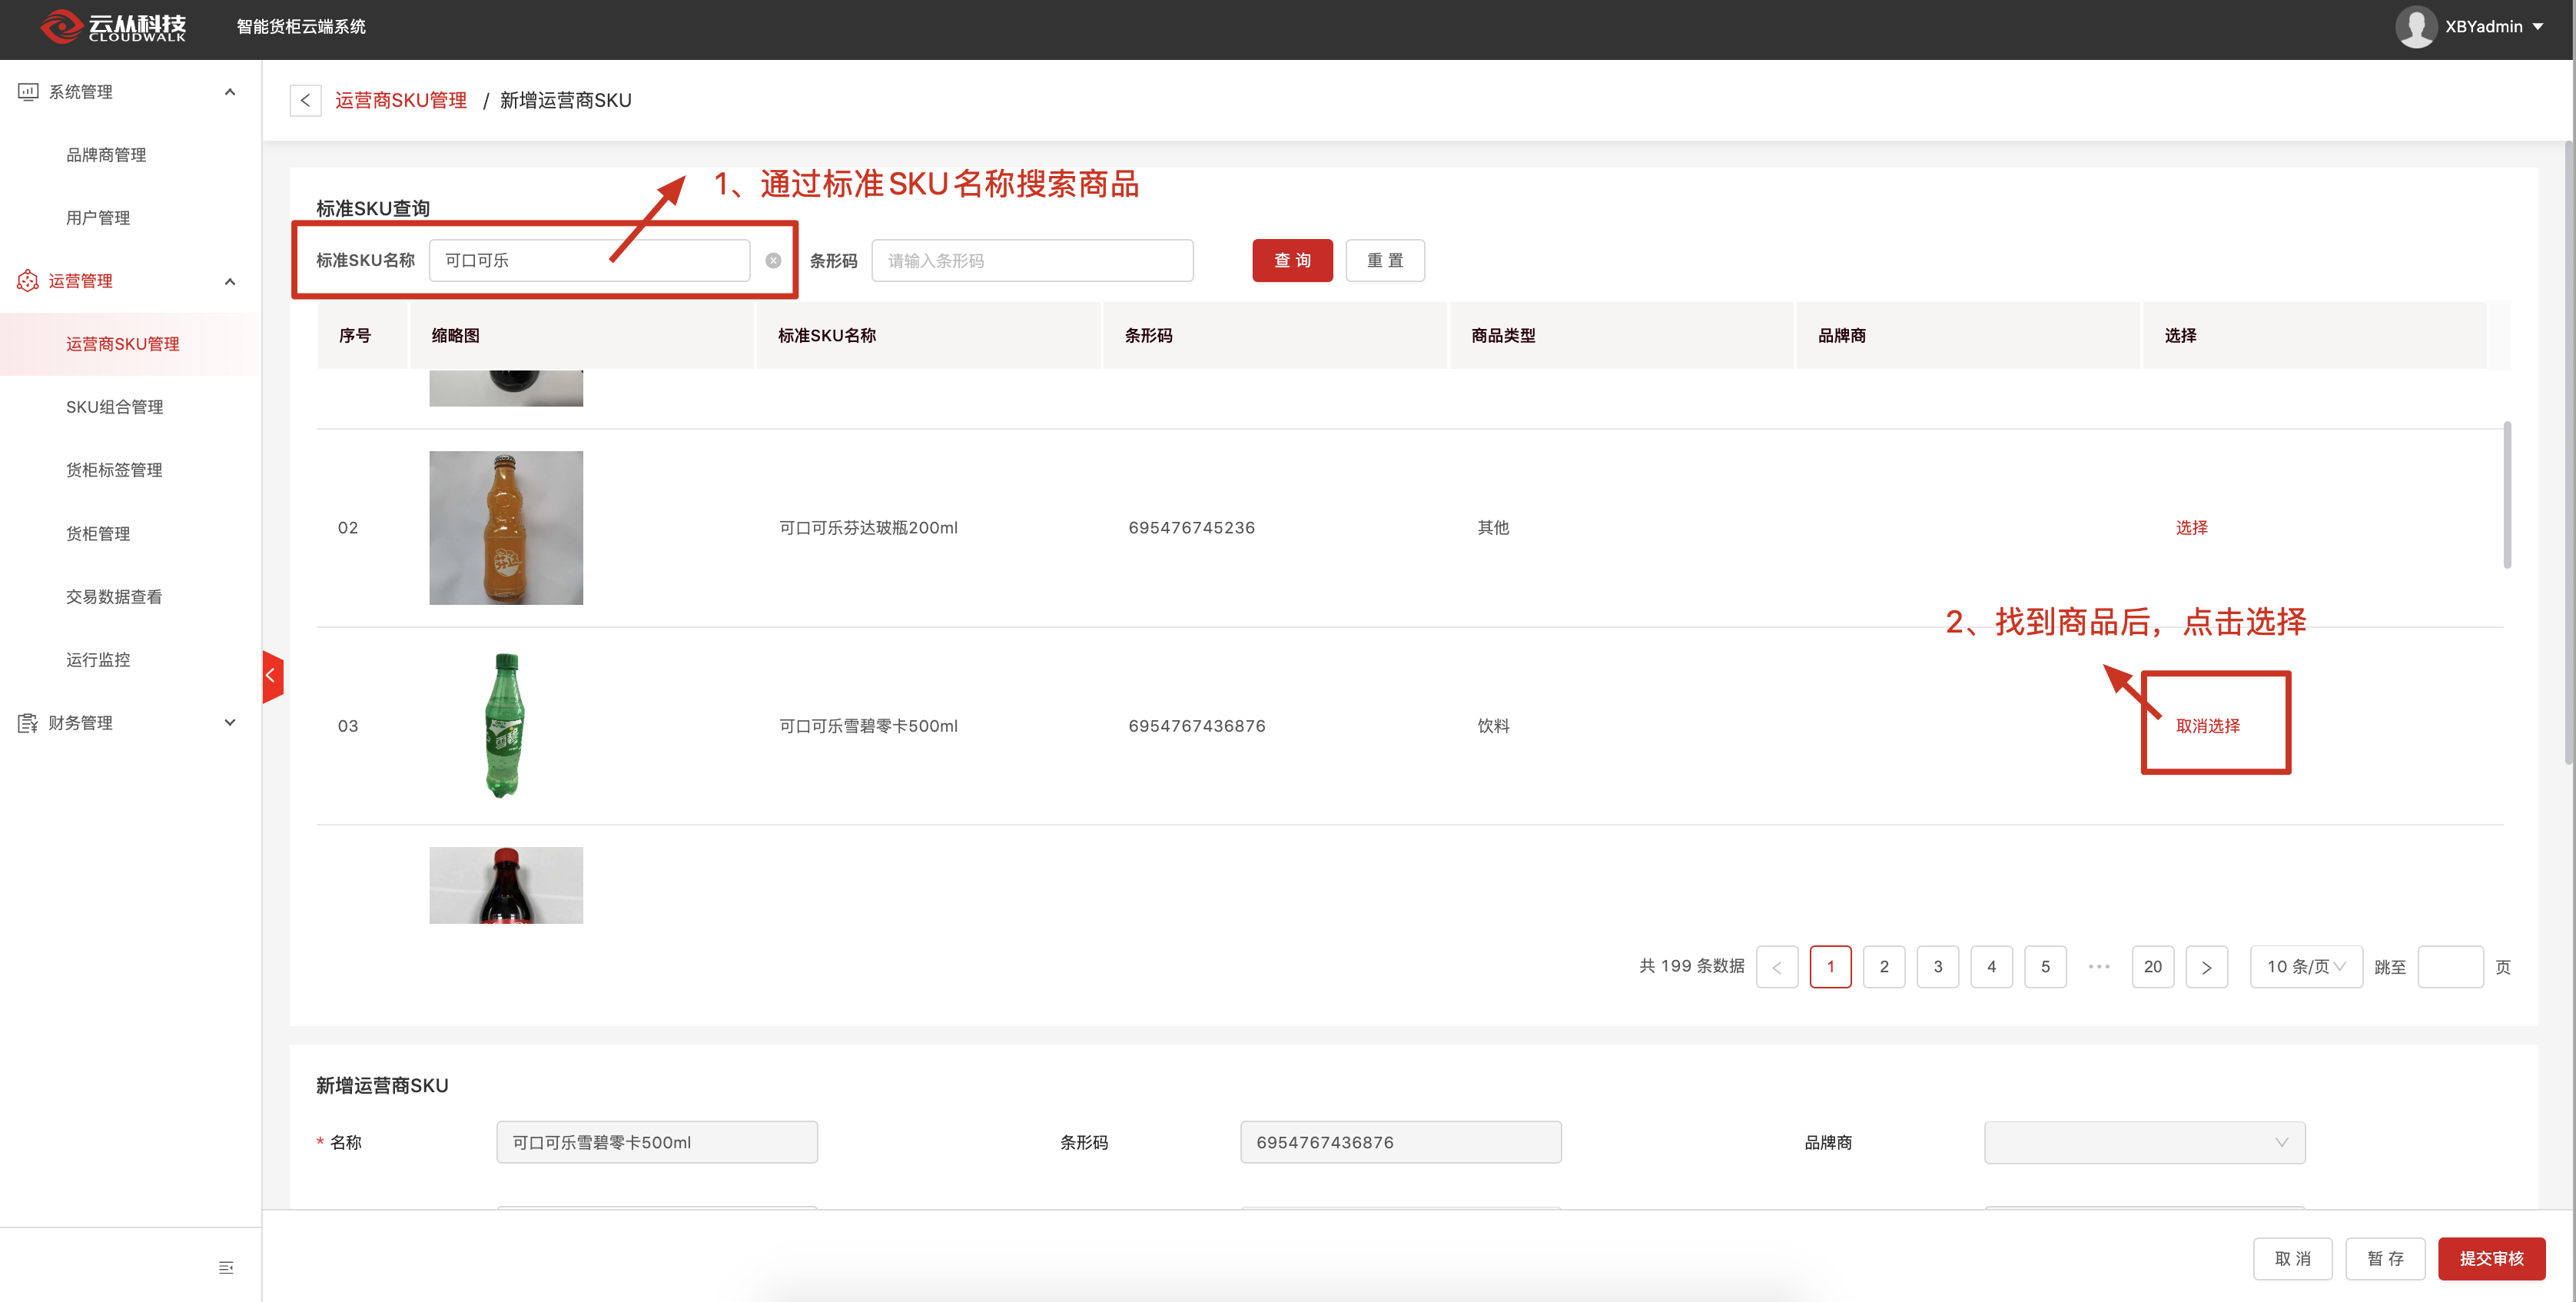Click the table's inner vertical scrollbar
Viewport: 2576px width, 1302px height.
[x=2506, y=495]
